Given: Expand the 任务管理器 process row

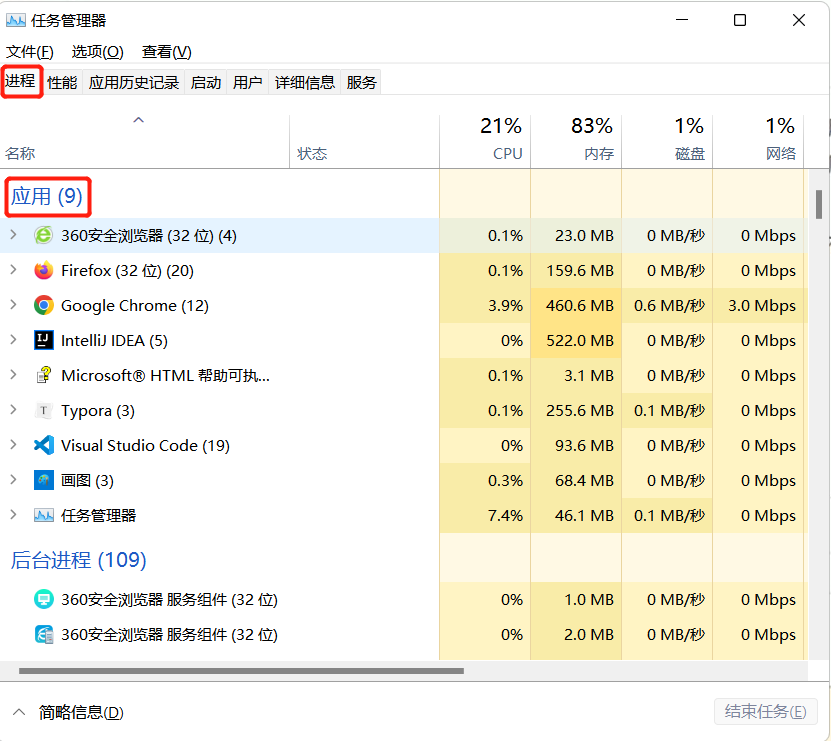Looking at the screenshot, I should point(13,515).
